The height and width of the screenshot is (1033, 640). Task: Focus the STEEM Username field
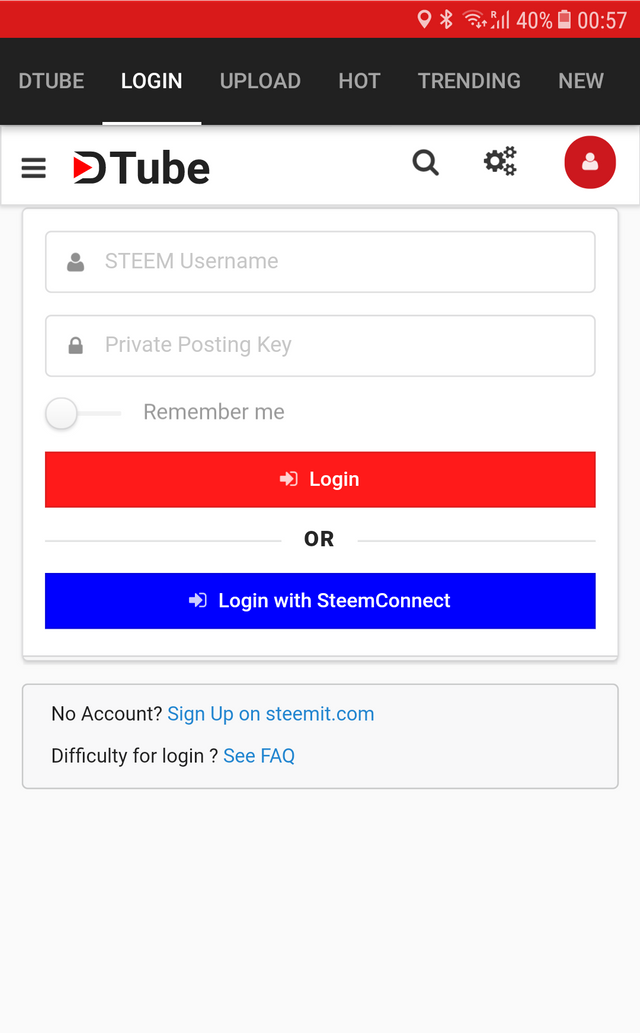(x=320, y=262)
